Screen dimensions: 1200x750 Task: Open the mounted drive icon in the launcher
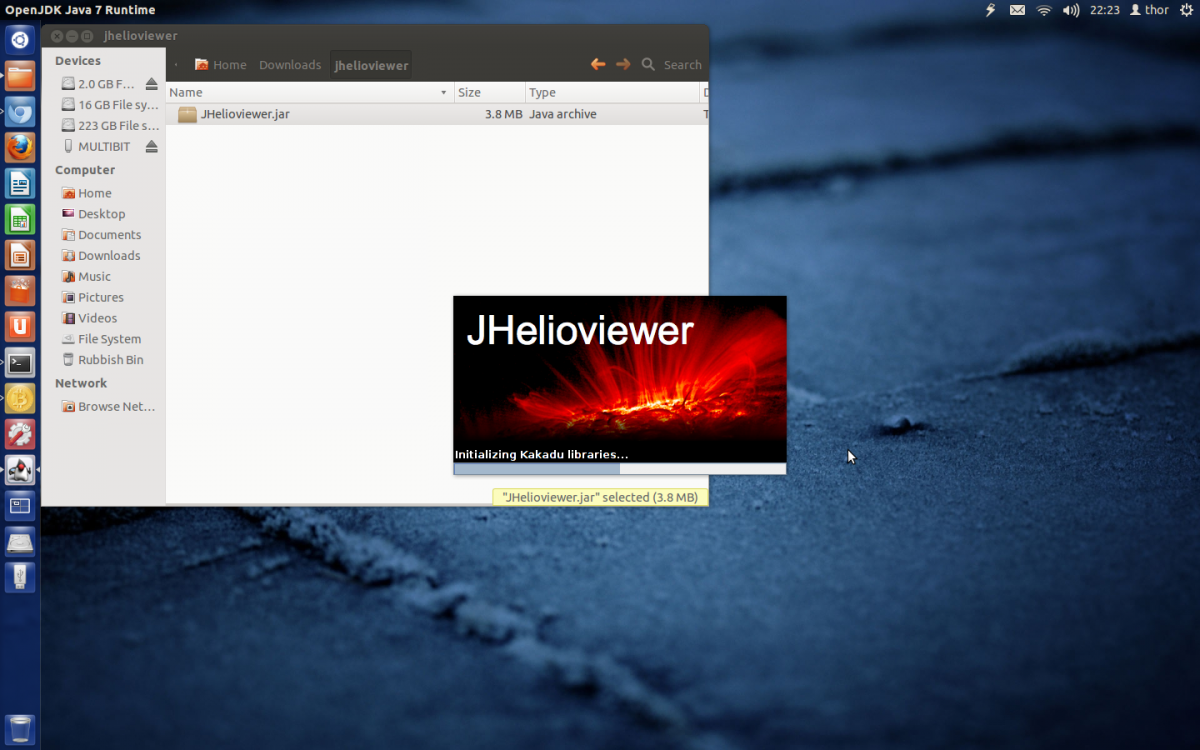[x=21, y=542]
